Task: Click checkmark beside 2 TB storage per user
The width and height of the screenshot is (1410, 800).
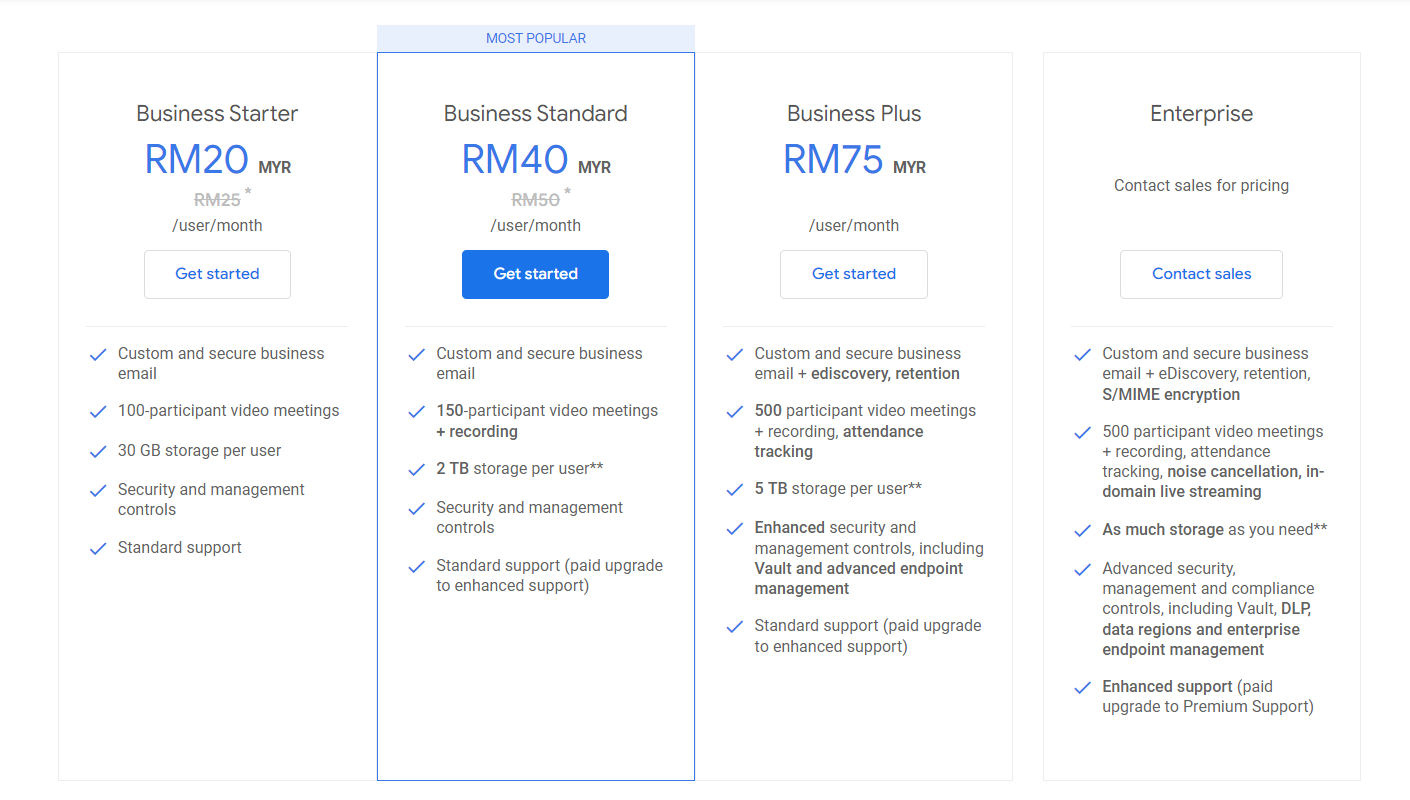Action: [417, 469]
